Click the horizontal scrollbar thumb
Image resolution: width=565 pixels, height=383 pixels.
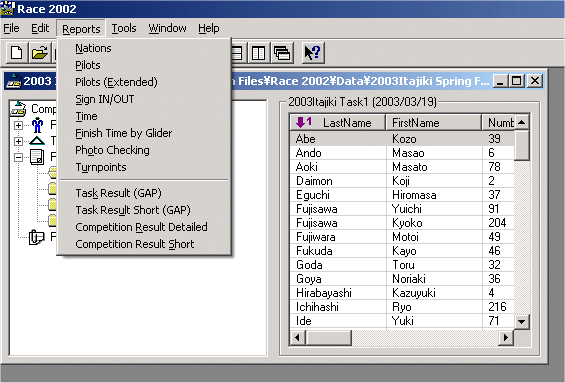pos(329,338)
